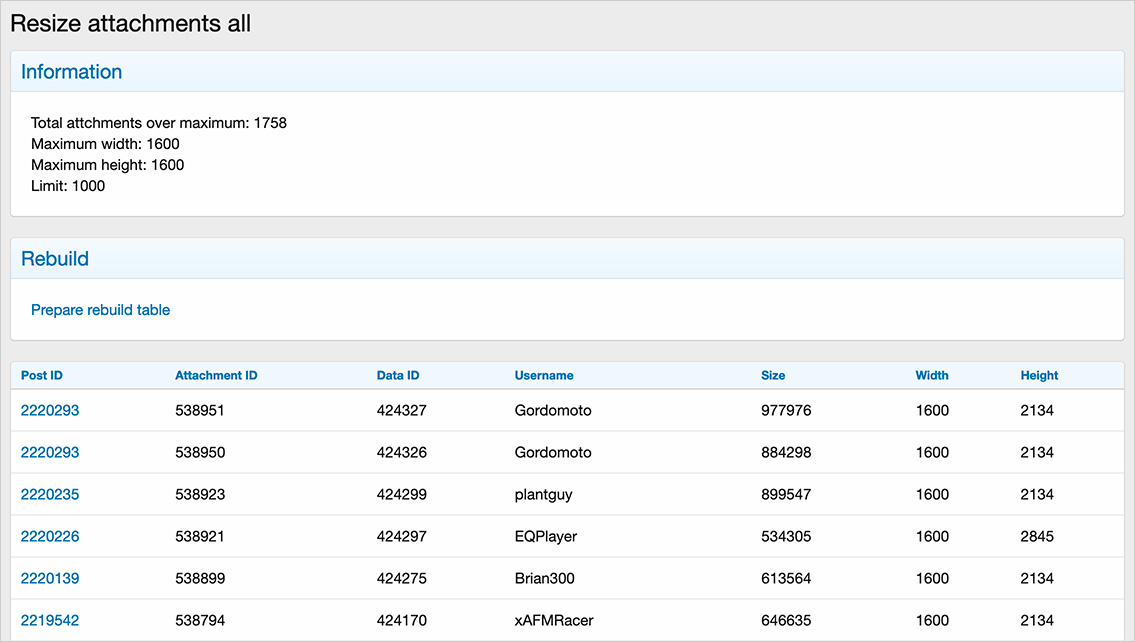Click the Height column header
The width and height of the screenshot is (1135, 642).
[x=1039, y=375]
